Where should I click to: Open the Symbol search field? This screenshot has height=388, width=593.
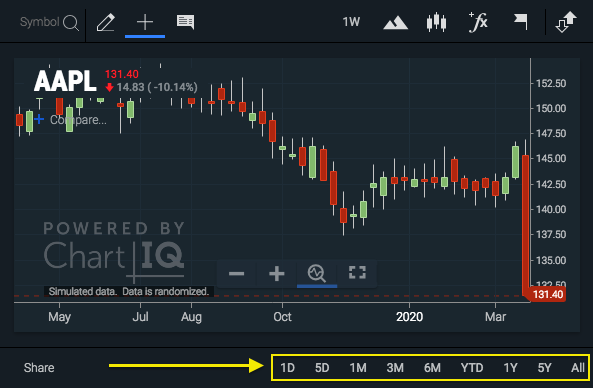(39, 22)
